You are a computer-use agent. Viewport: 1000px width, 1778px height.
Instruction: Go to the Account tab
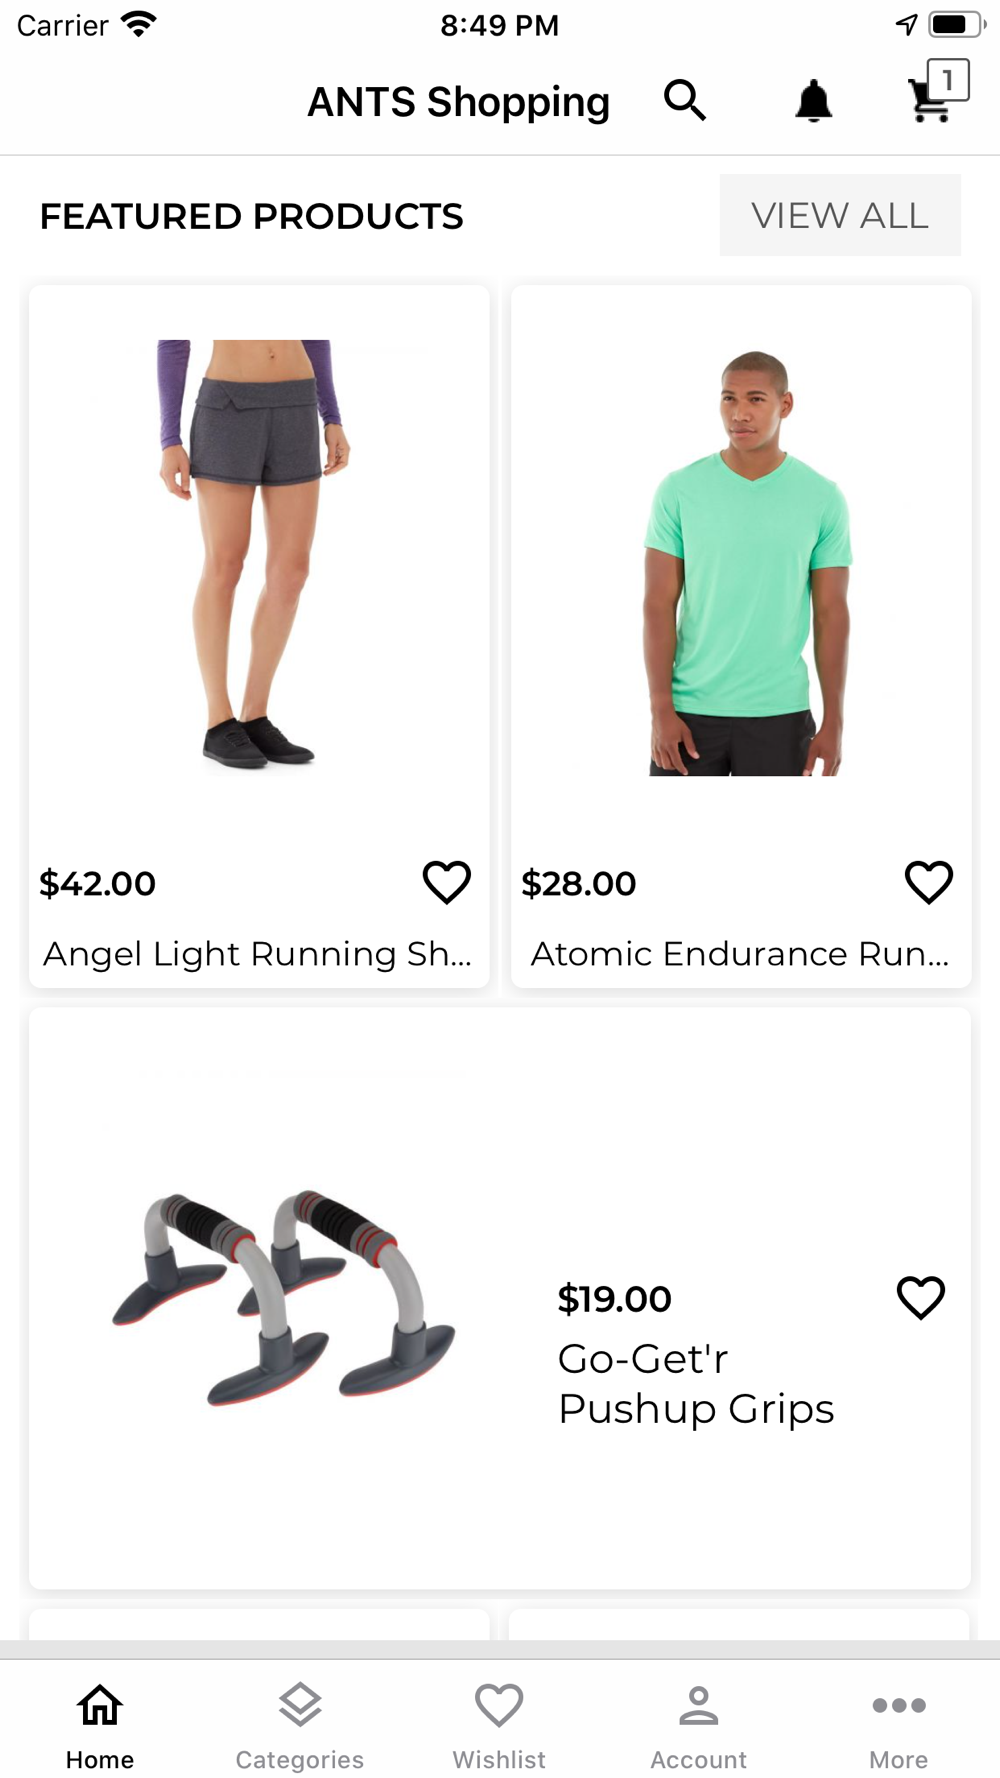699,1724
